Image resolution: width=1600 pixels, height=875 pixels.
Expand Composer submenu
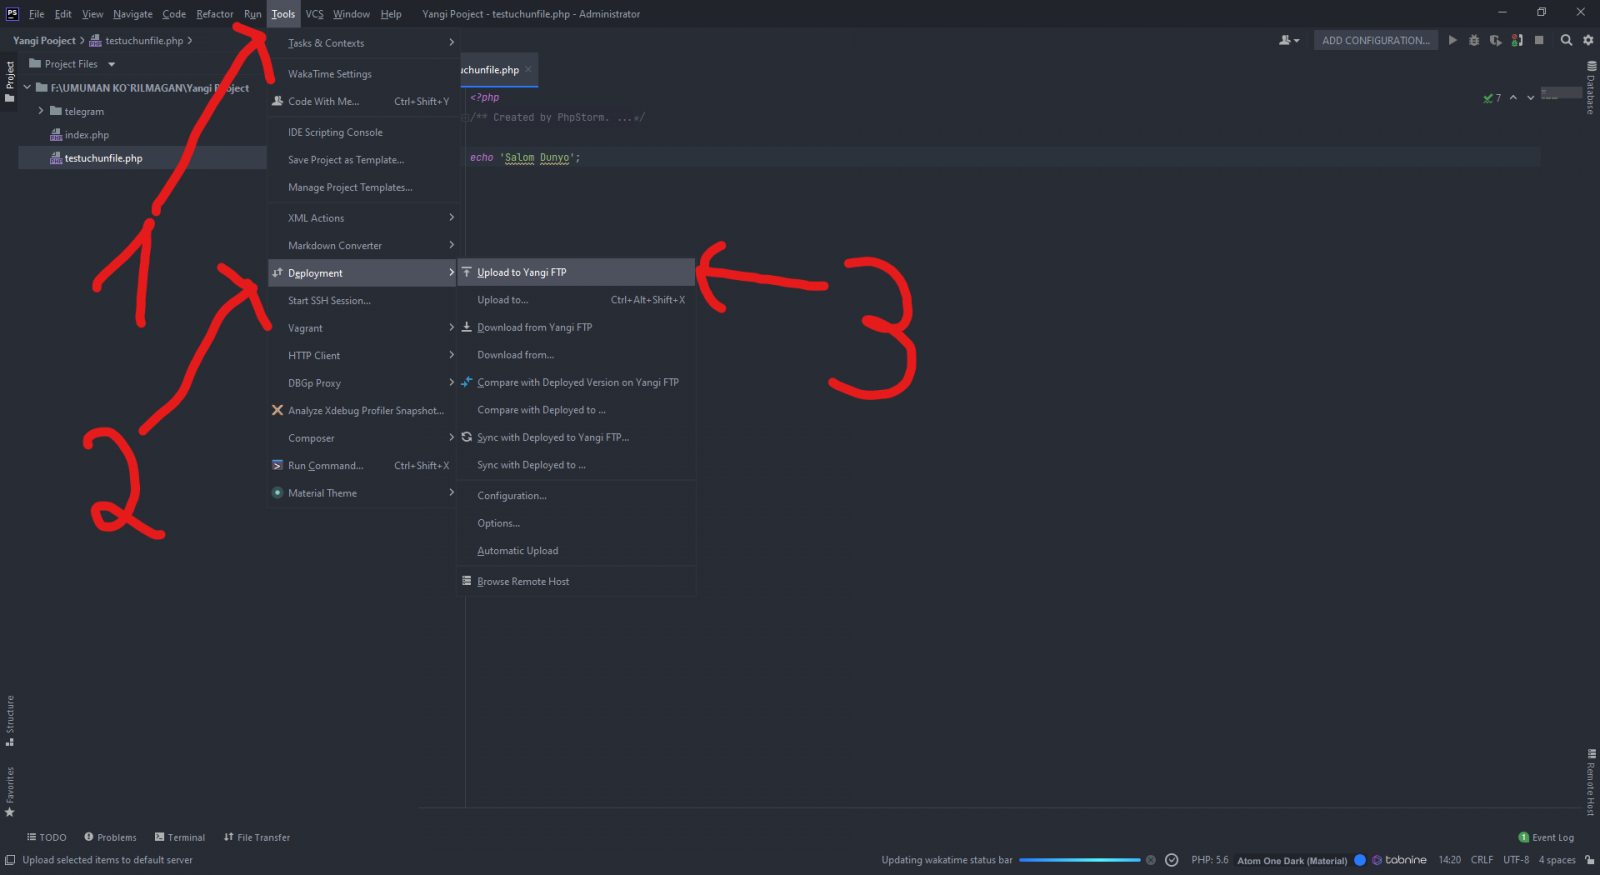pyautogui.click(x=363, y=438)
